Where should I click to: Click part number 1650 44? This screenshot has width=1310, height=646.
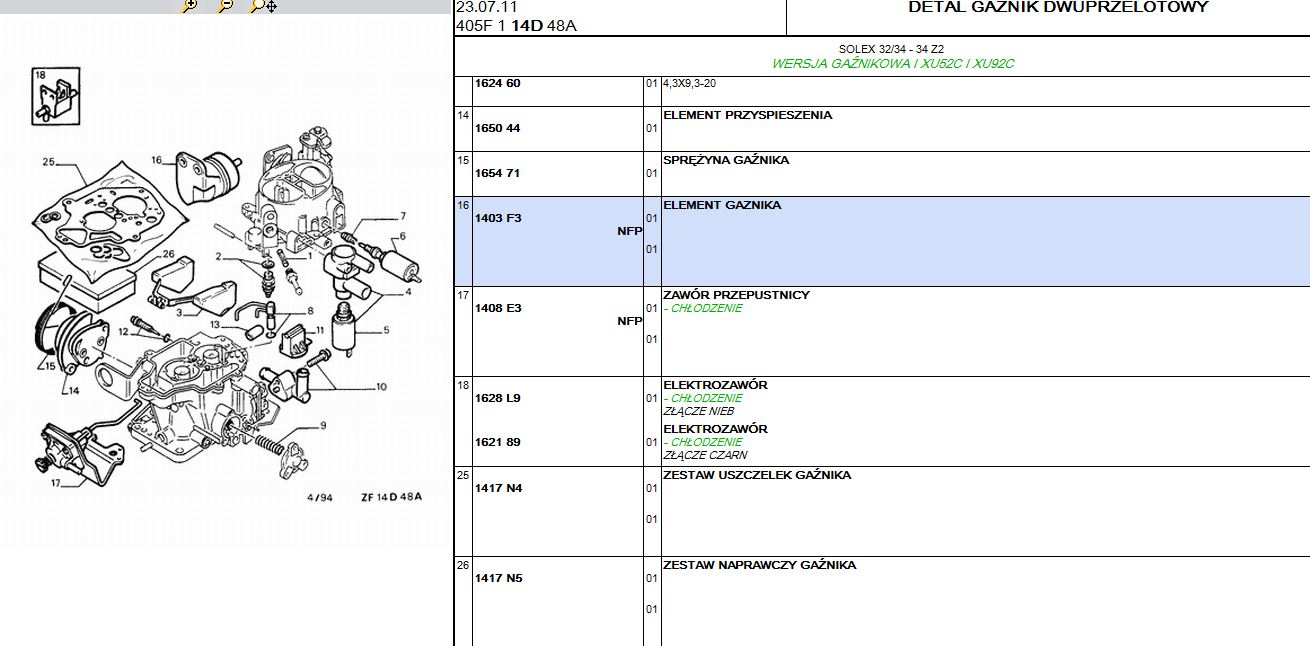[497, 128]
